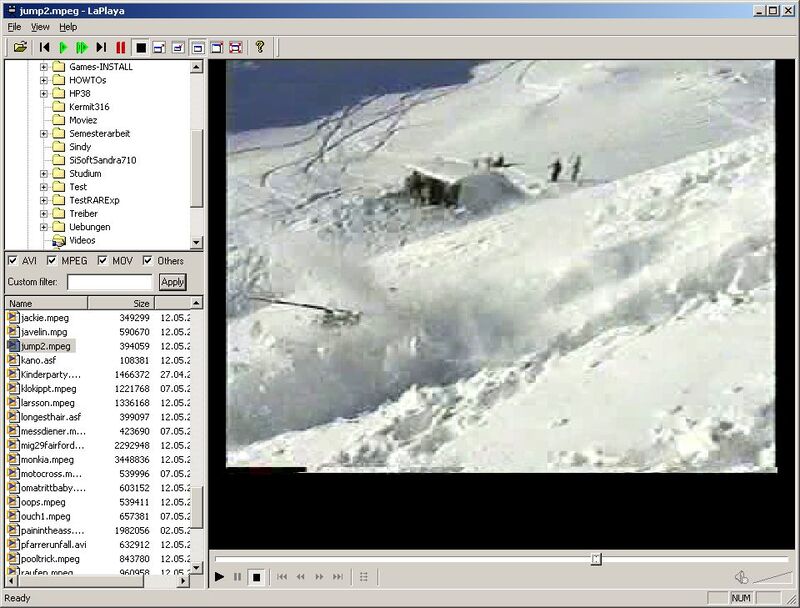Click the Videos folder icon in the tree
Image resolution: width=800 pixels, height=608 pixels.
pyautogui.click(x=59, y=240)
